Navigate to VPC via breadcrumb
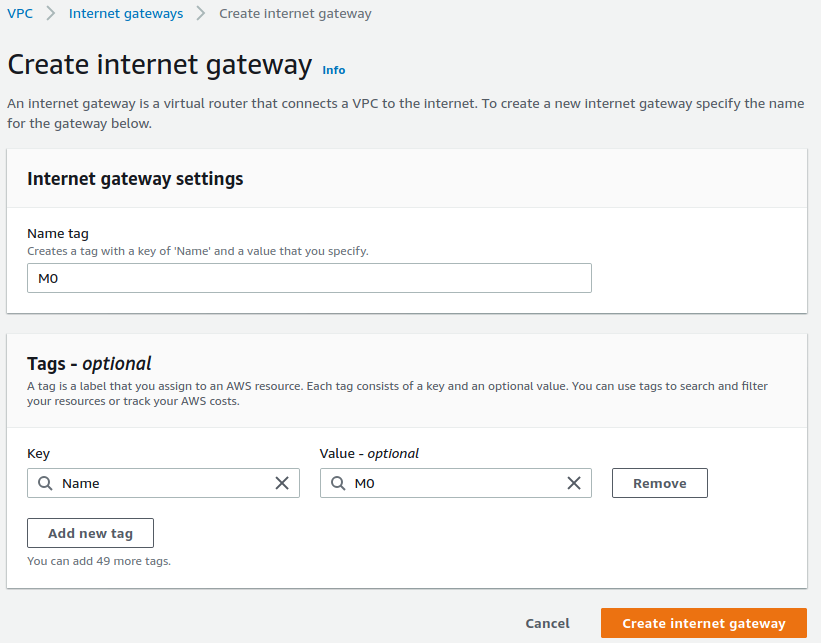This screenshot has width=821, height=643. pos(19,13)
